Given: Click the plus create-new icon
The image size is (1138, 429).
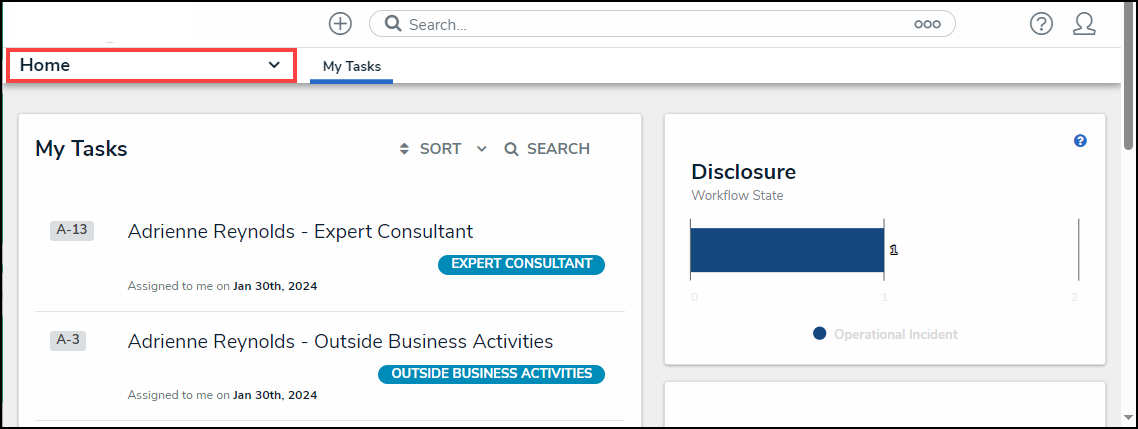Looking at the screenshot, I should 341,23.
